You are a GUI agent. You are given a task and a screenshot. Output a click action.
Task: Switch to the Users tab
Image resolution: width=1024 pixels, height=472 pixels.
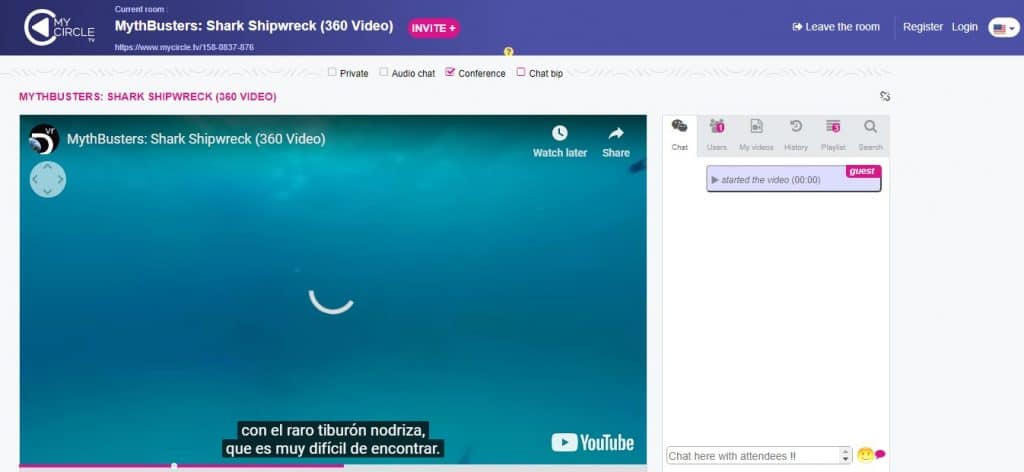pos(716,136)
